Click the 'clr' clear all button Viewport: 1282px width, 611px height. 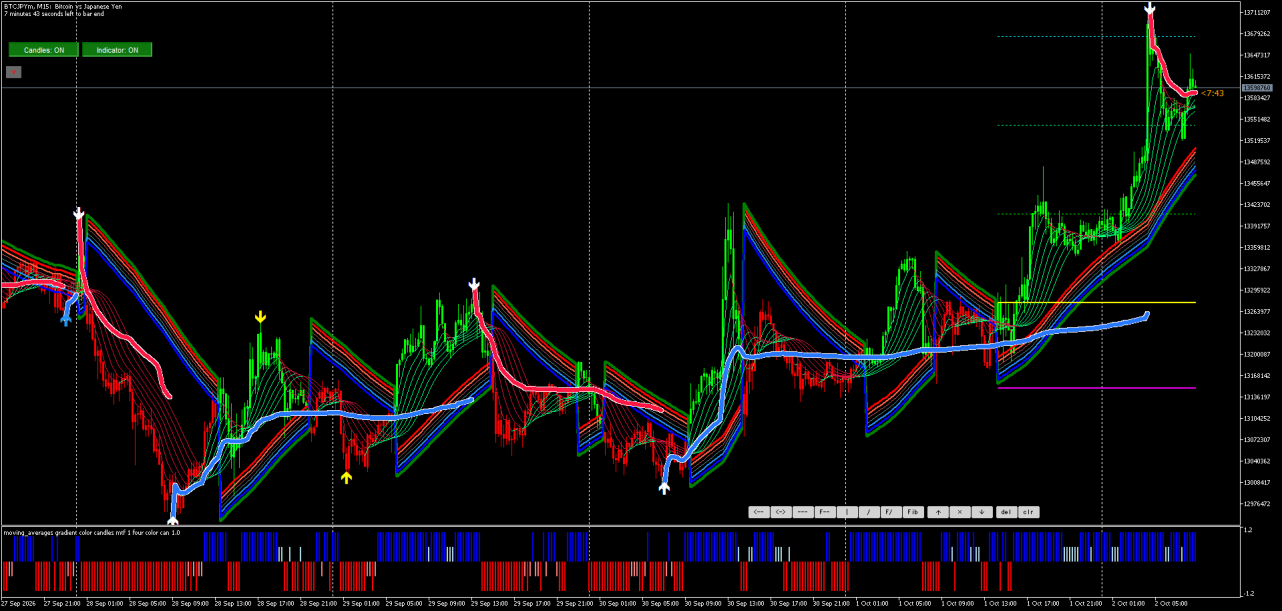coord(1028,512)
